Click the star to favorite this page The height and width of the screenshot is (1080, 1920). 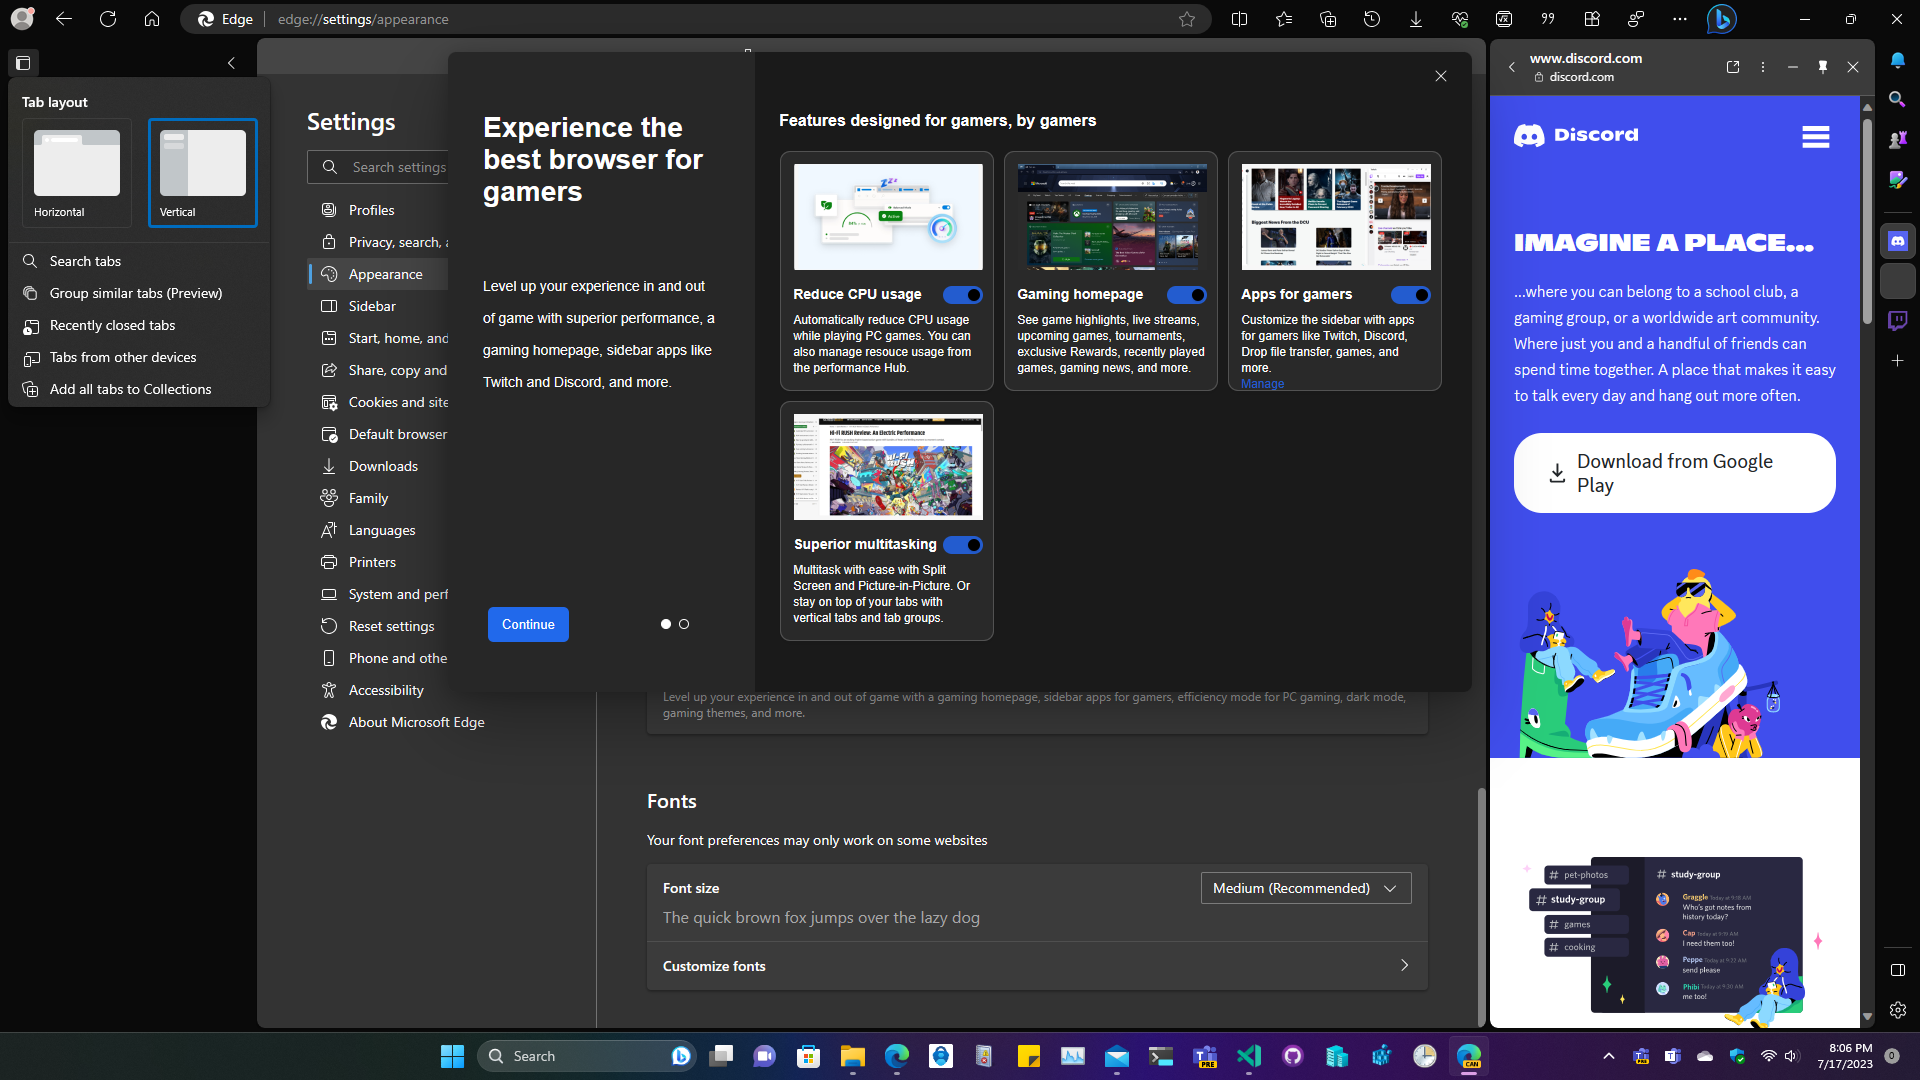pos(1187,19)
